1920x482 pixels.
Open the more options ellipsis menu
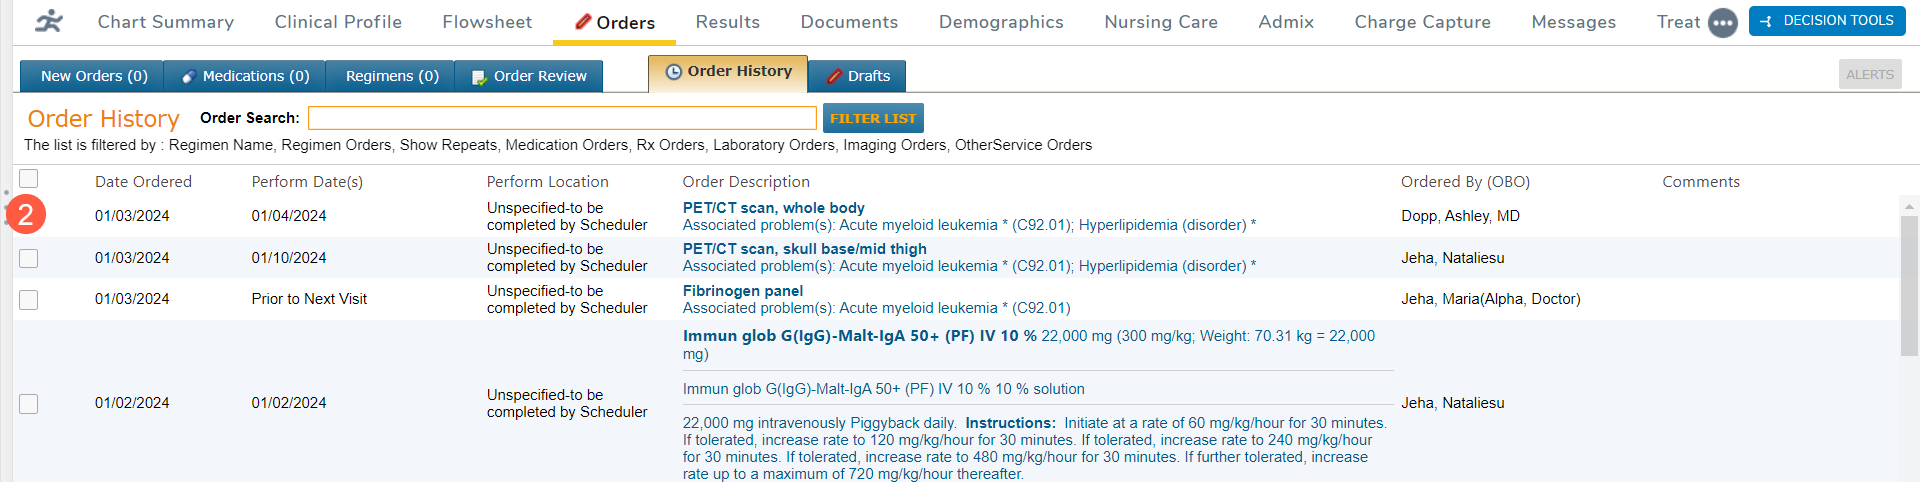click(x=1722, y=22)
